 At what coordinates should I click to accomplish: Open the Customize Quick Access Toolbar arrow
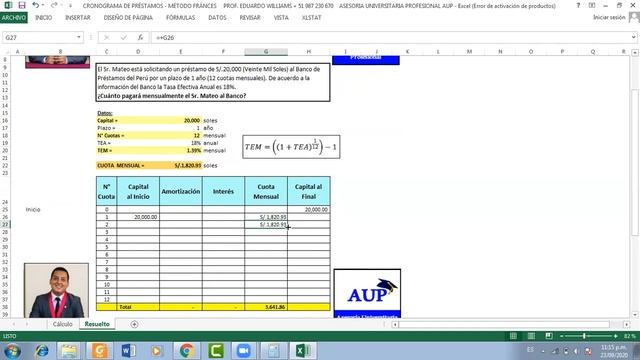(x=70, y=6)
